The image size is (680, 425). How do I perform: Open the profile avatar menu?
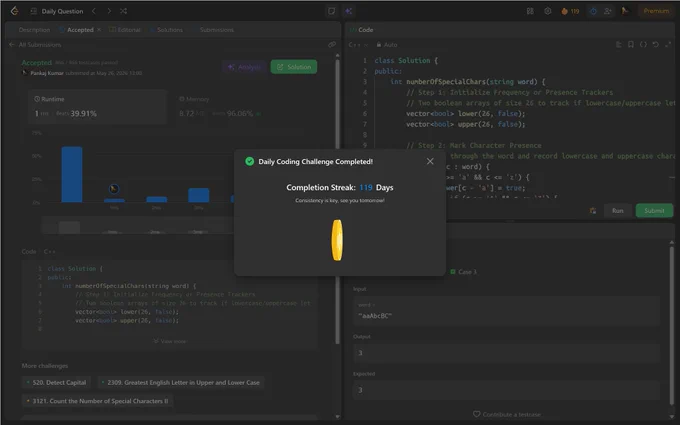pos(625,11)
